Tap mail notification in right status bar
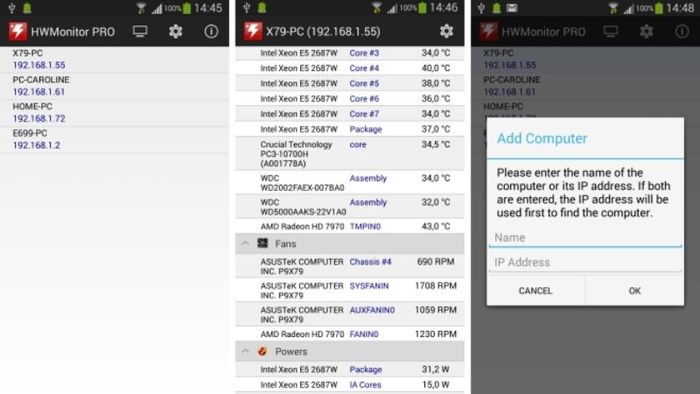 [512, 8]
